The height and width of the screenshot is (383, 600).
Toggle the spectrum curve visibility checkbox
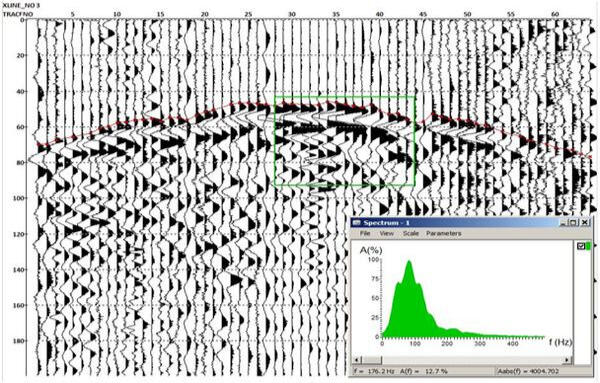tap(581, 246)
